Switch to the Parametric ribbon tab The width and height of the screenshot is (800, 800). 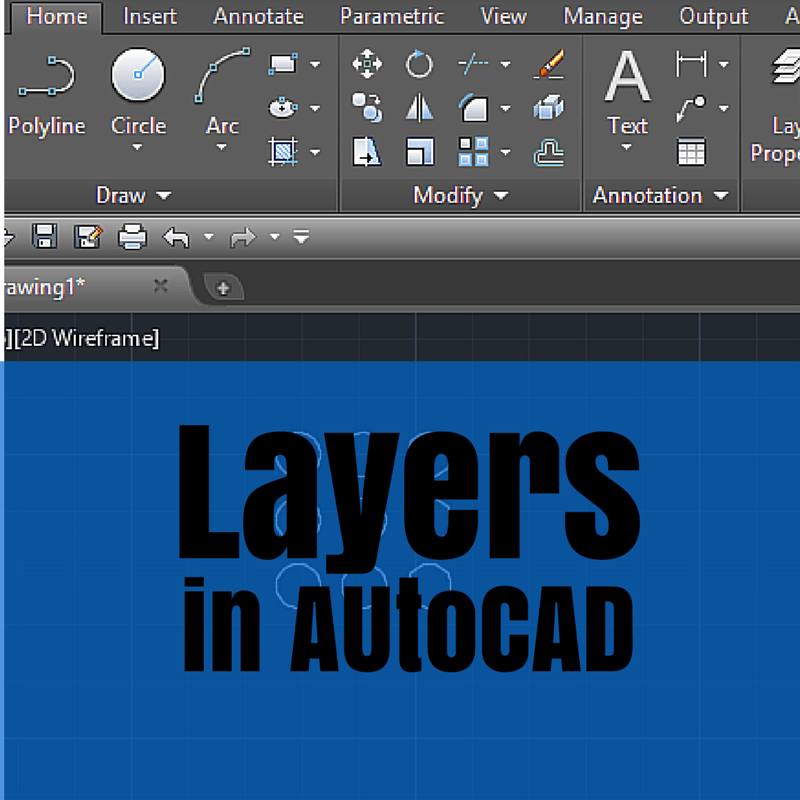(x=392, y=17)
